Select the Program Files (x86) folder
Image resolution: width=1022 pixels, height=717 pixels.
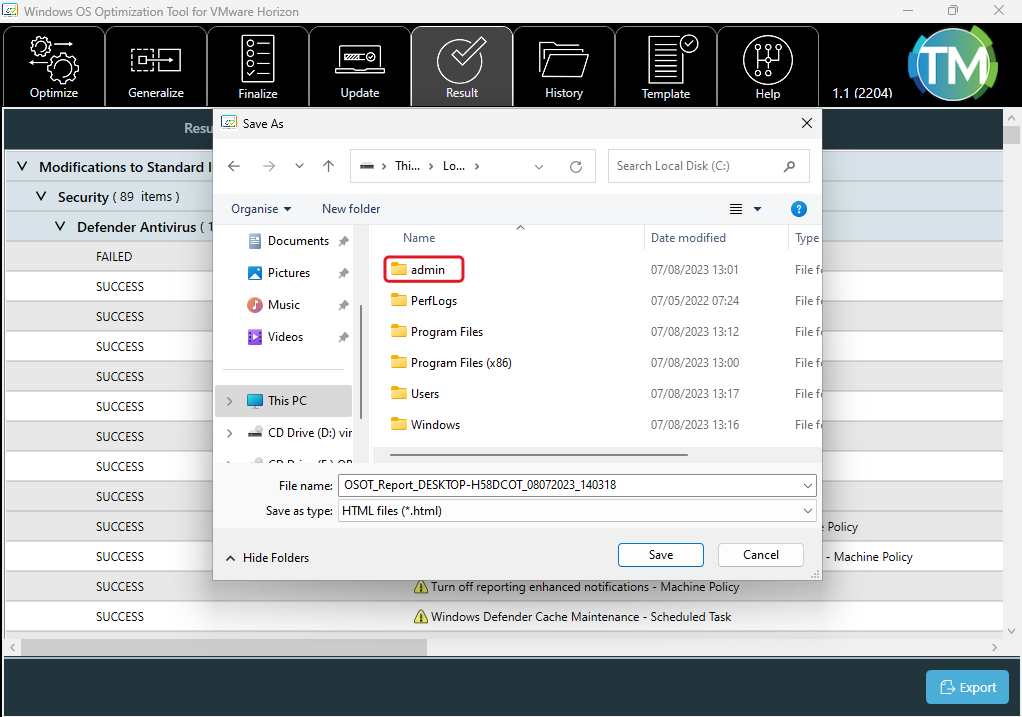460,363
